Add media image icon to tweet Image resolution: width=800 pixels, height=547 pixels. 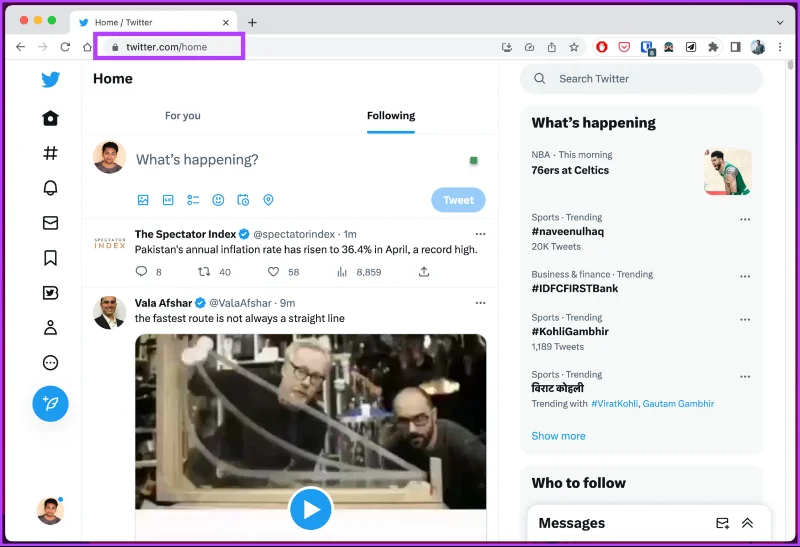(143, 200)
